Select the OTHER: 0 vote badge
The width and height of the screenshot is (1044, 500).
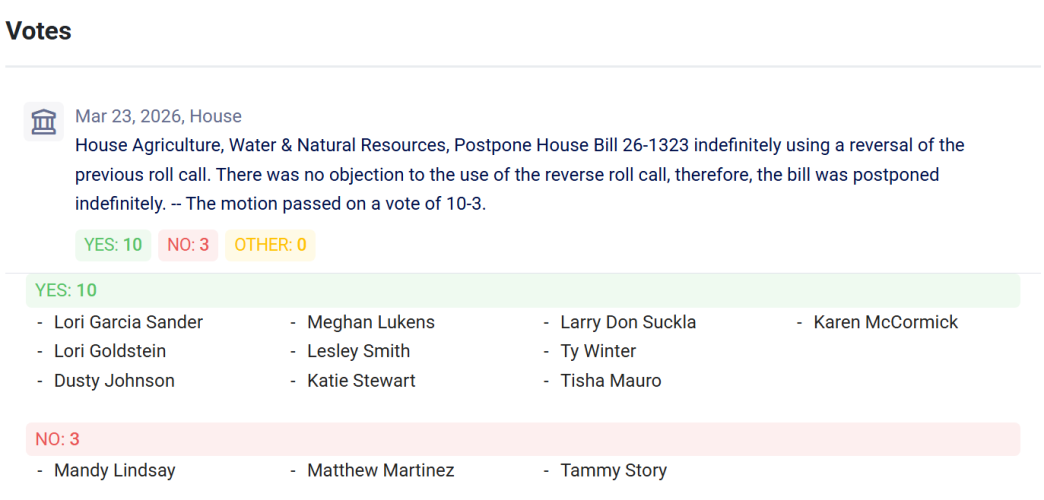coord(270,245)
